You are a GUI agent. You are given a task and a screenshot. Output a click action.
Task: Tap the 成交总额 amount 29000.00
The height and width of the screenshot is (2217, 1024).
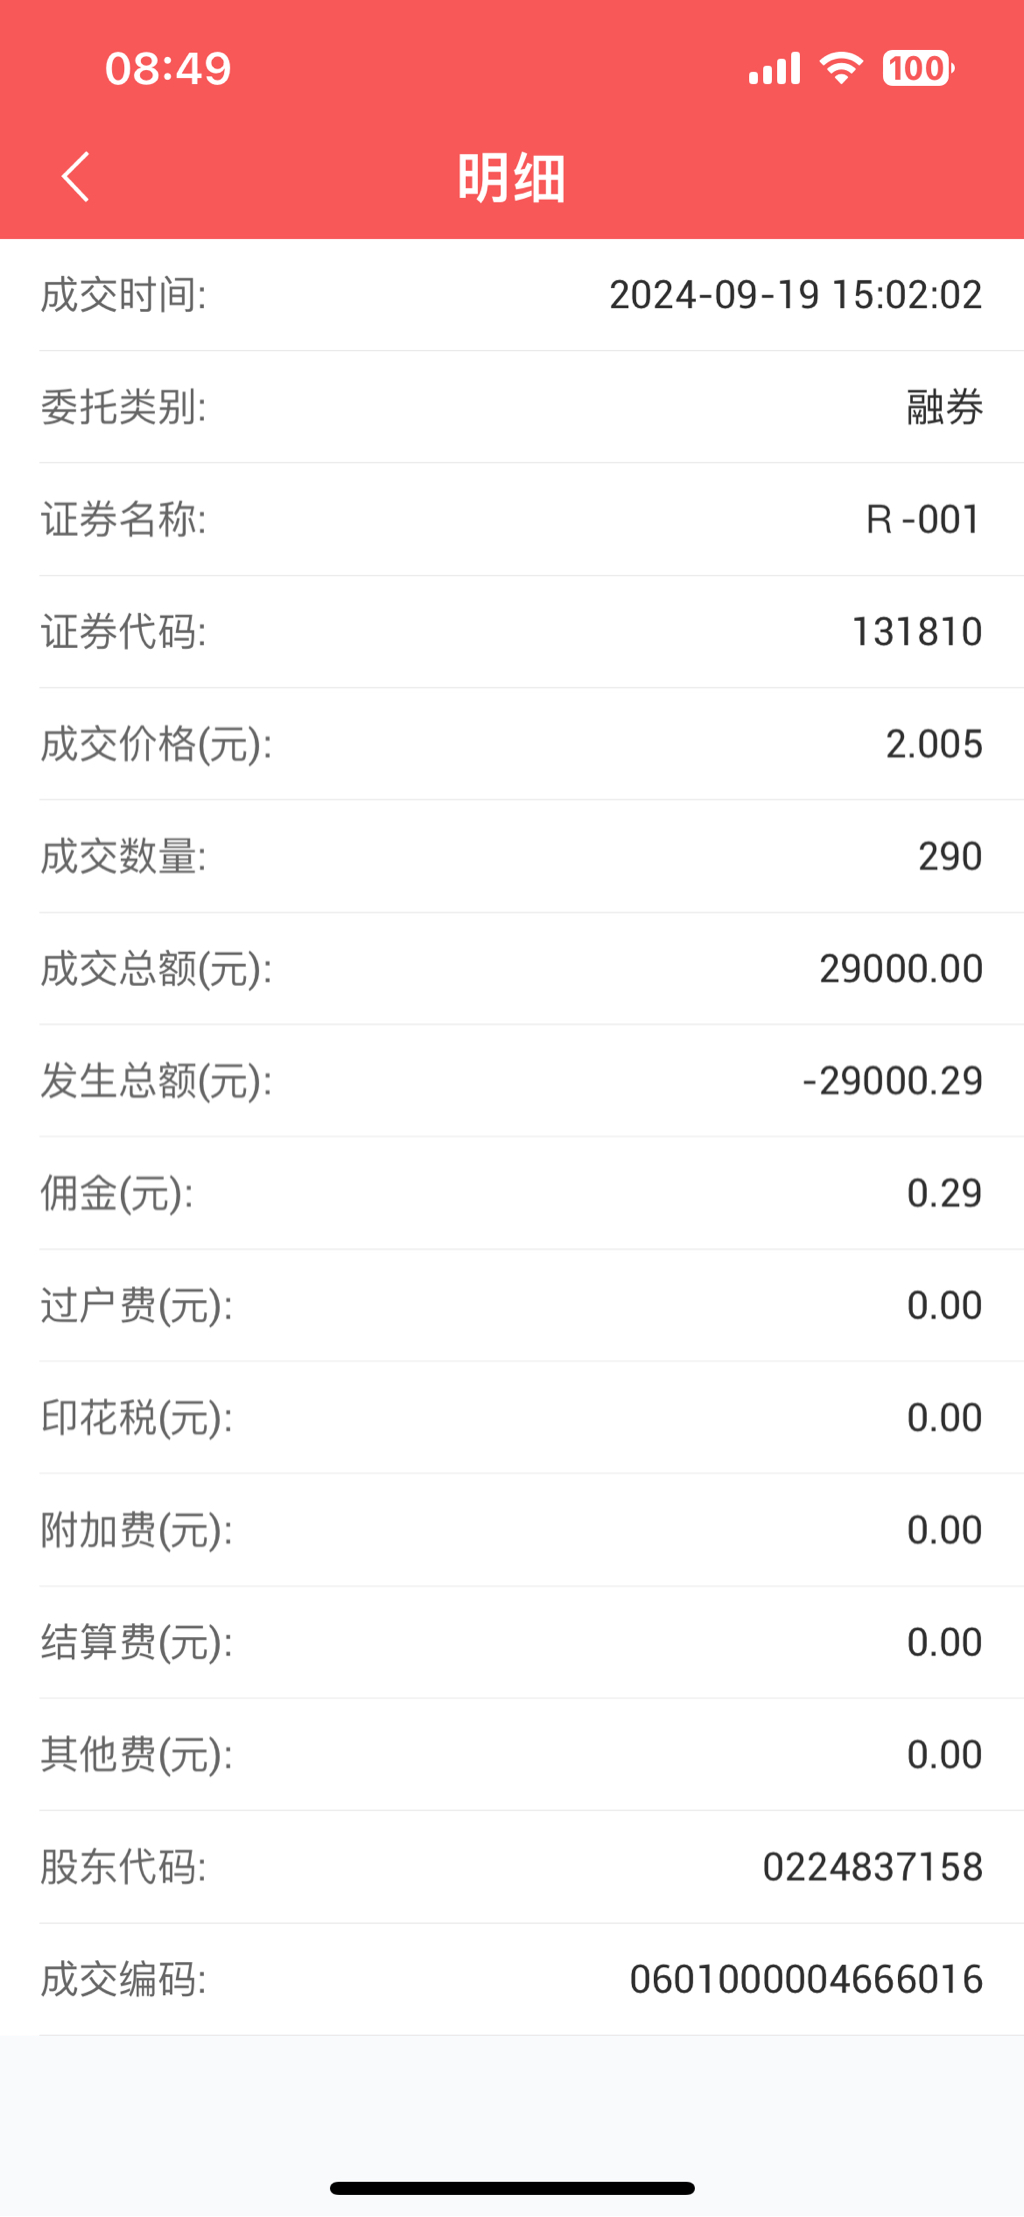click(900, 968)
